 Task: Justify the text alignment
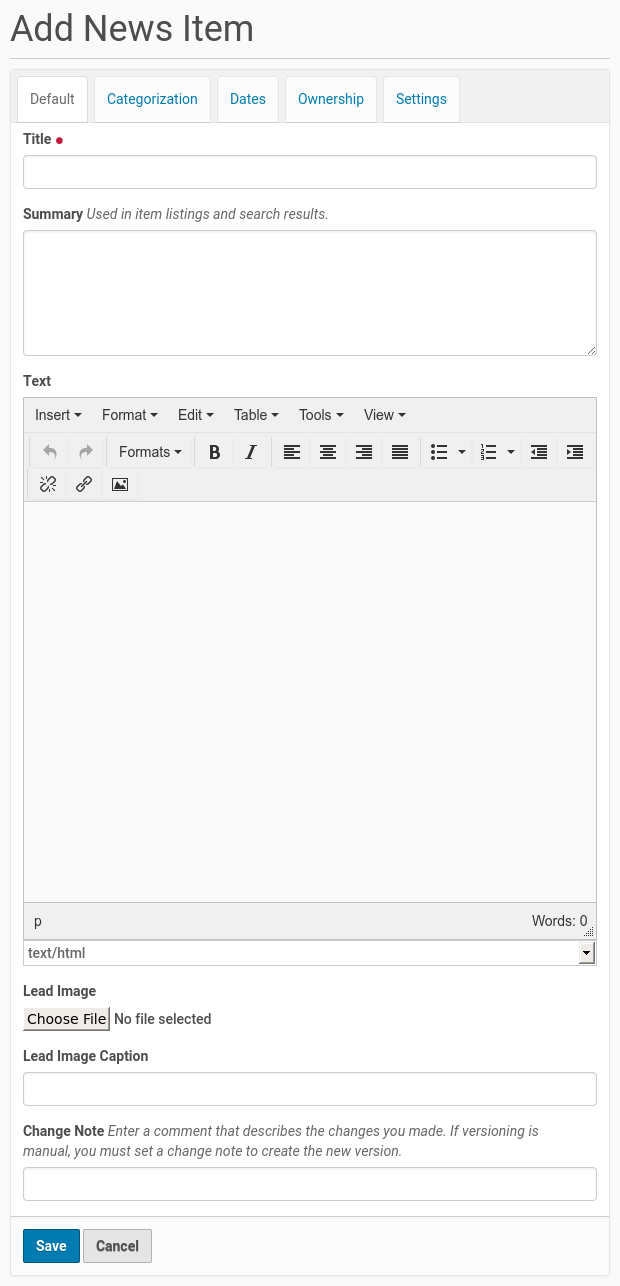pos(400,452)
